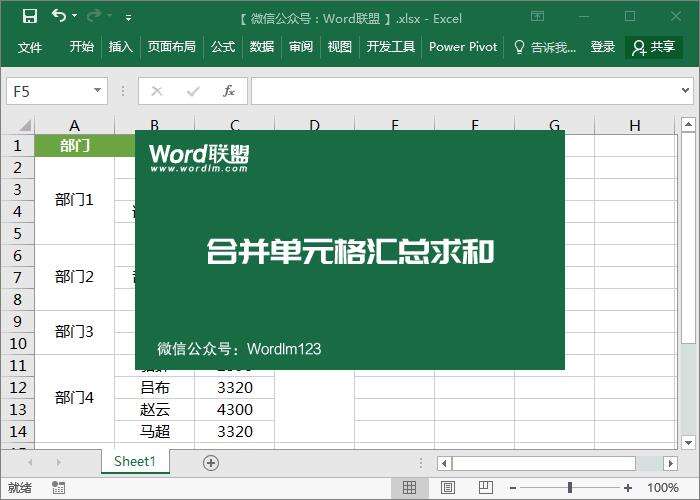
Task: Open the Customize Quick Access Toolbar dropdown
Action: tap(128, 17)
